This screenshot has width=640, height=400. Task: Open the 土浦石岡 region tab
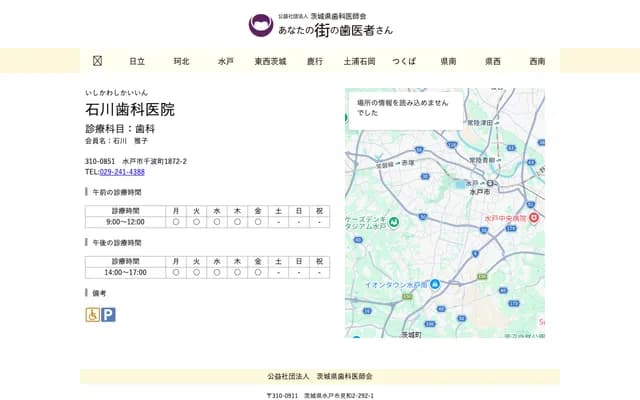point(359,61)
